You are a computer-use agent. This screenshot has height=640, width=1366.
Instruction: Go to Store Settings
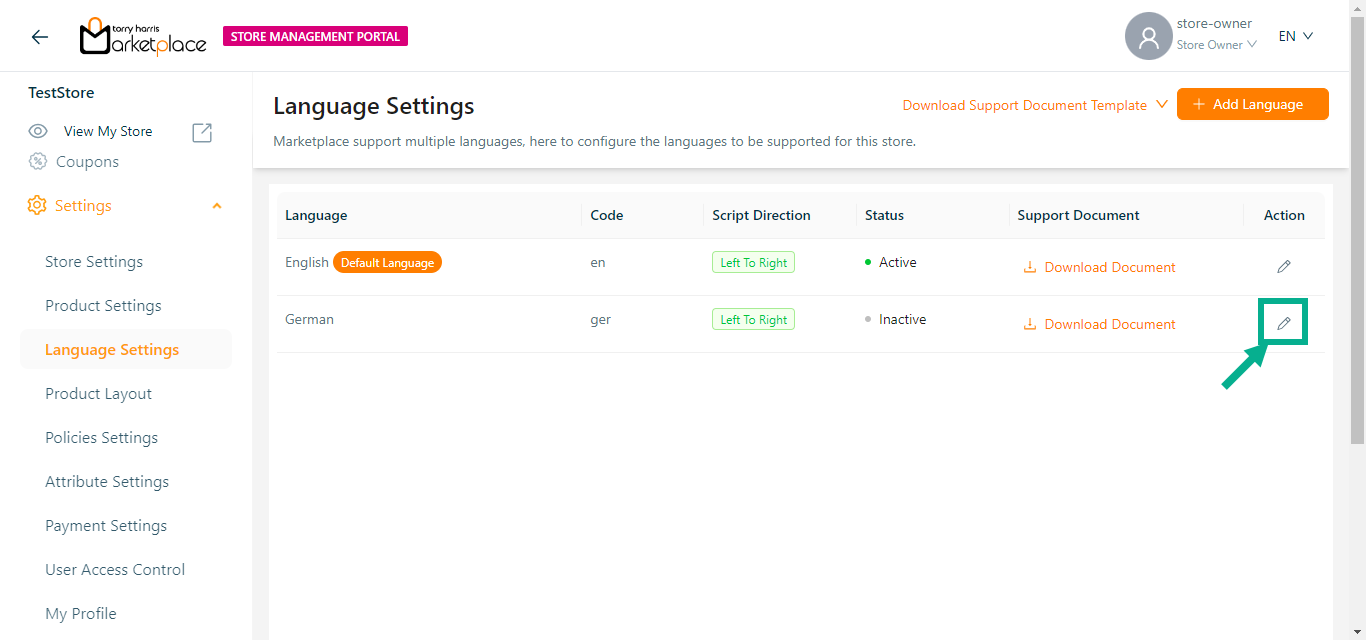94,262
